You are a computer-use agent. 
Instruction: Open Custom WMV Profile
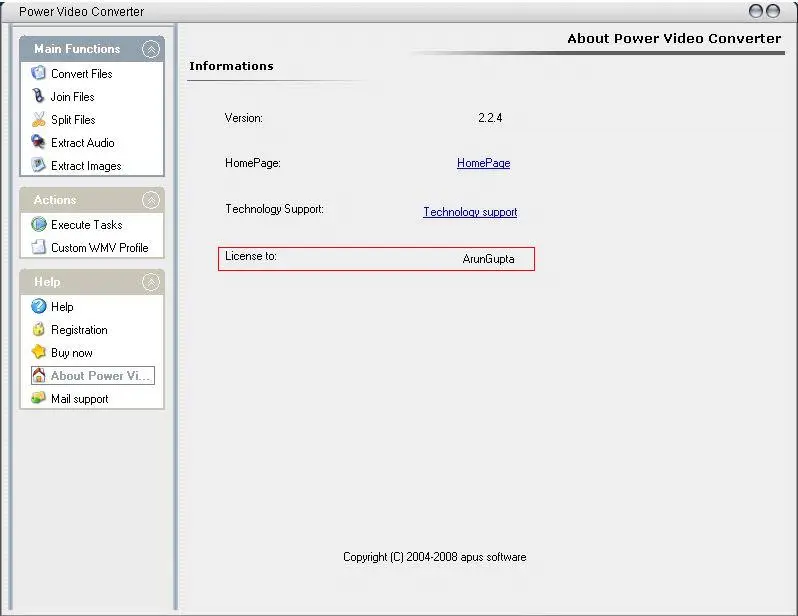coord(100,248)
